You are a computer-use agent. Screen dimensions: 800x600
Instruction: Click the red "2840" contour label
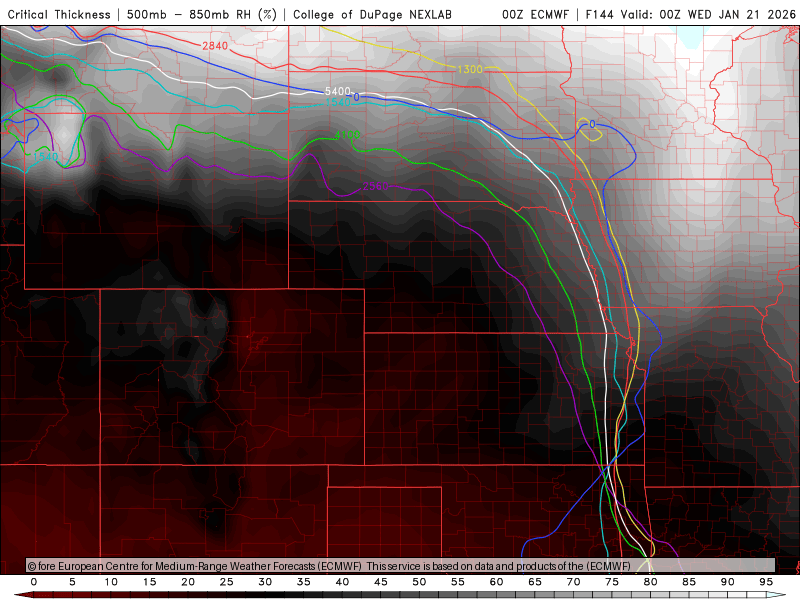[215, 46]
